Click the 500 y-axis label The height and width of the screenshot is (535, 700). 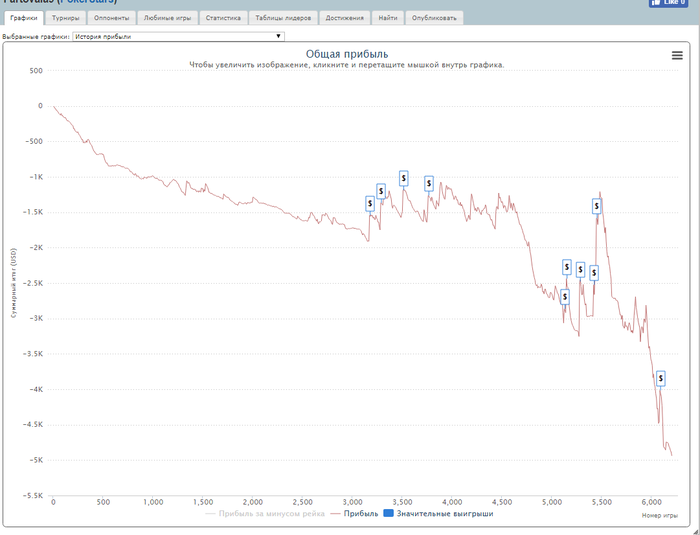(x=36, y=71)
